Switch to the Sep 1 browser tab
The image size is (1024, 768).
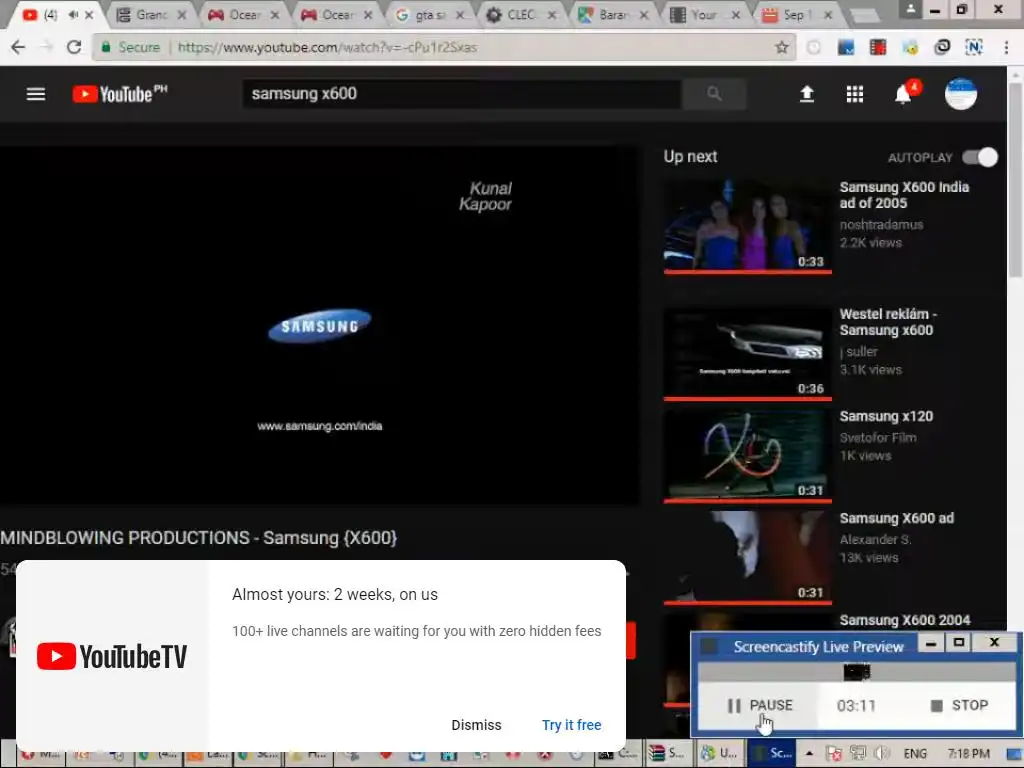pos(799,14)
